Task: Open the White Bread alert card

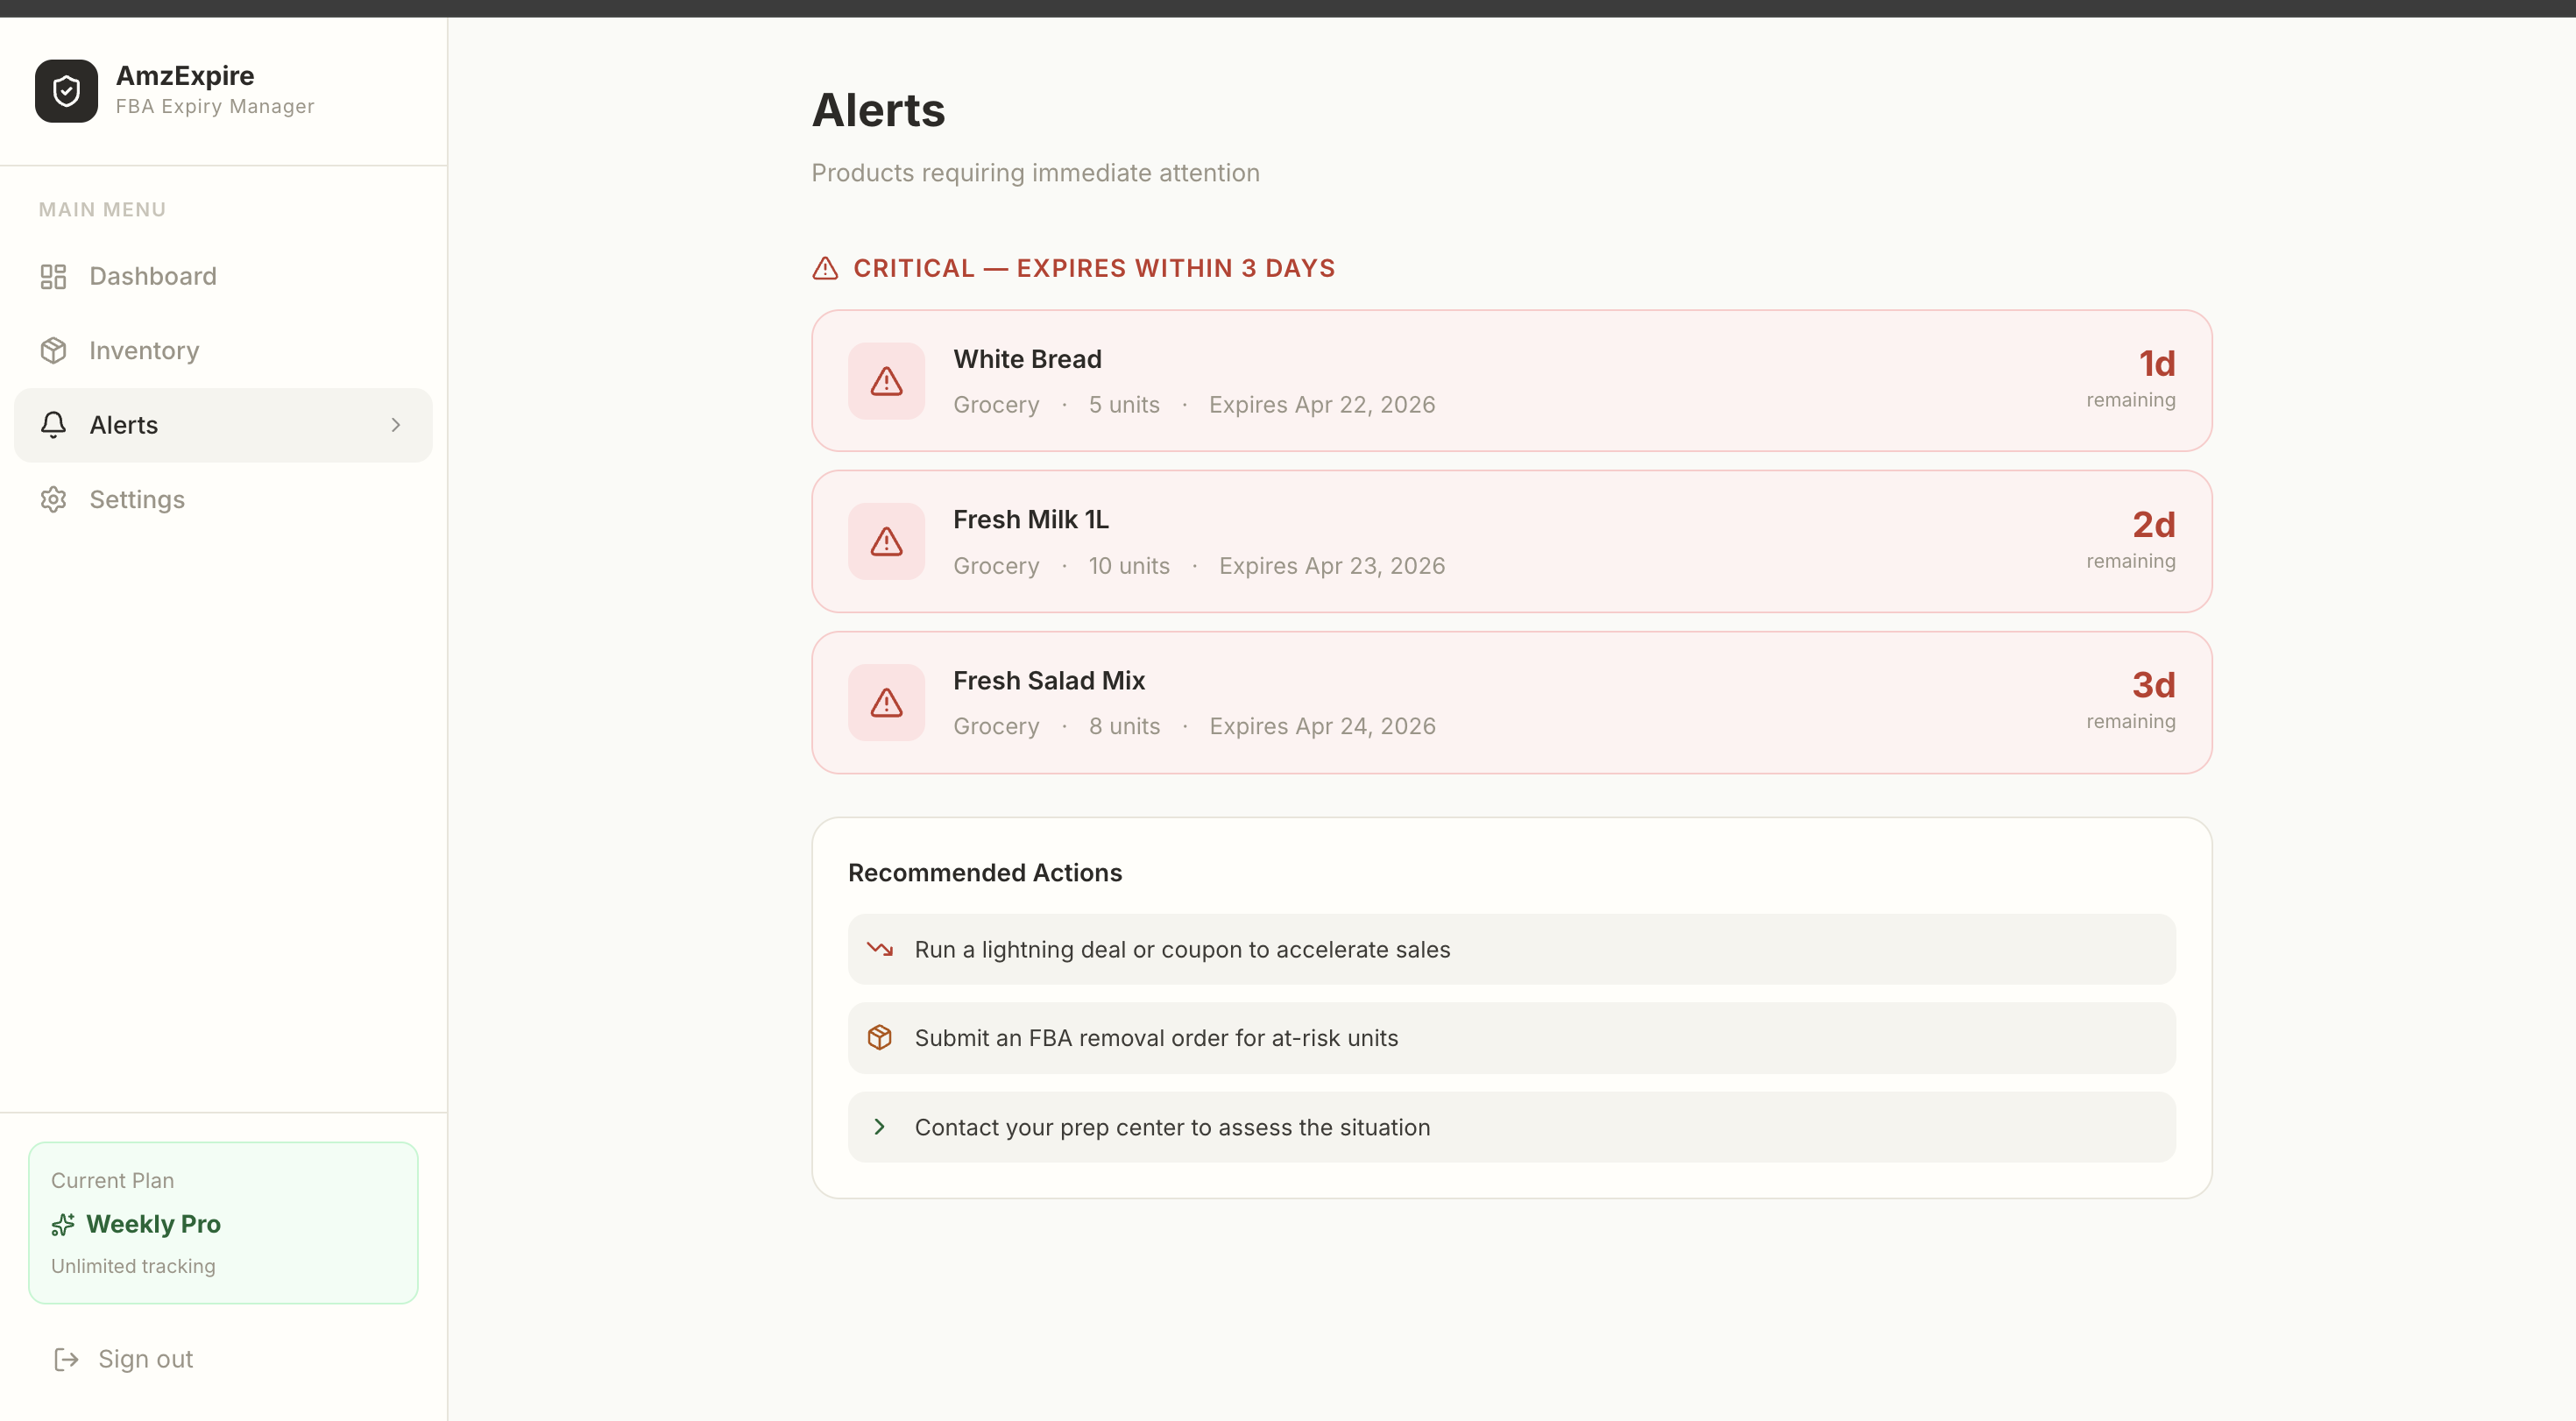Action: pos(1511,381)
